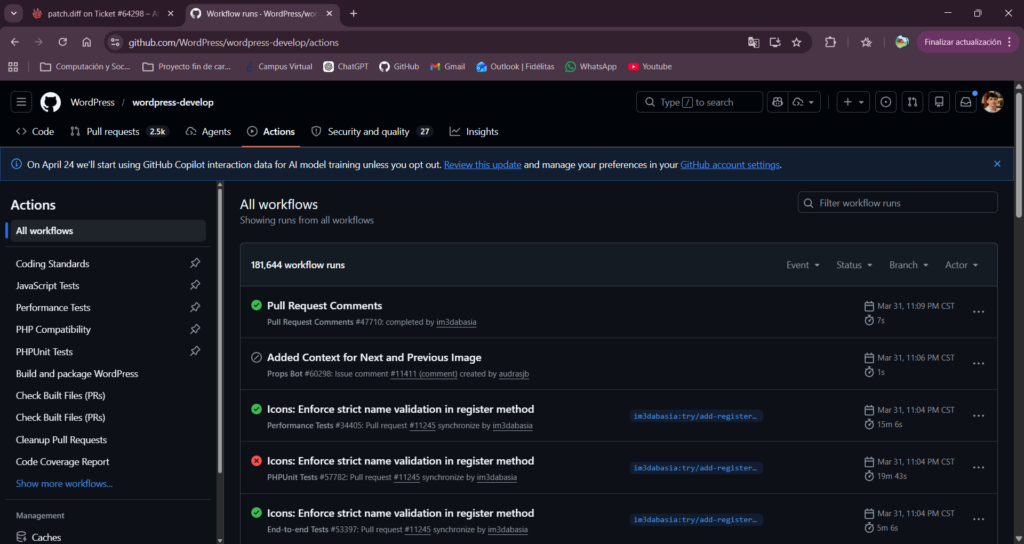Click Show more workflows link

pos(64,483)
